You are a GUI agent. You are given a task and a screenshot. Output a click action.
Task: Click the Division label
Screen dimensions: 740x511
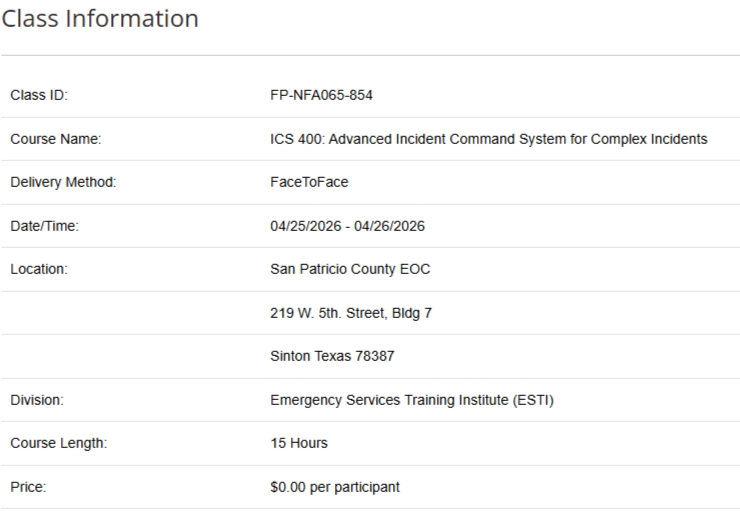(38, 400)
